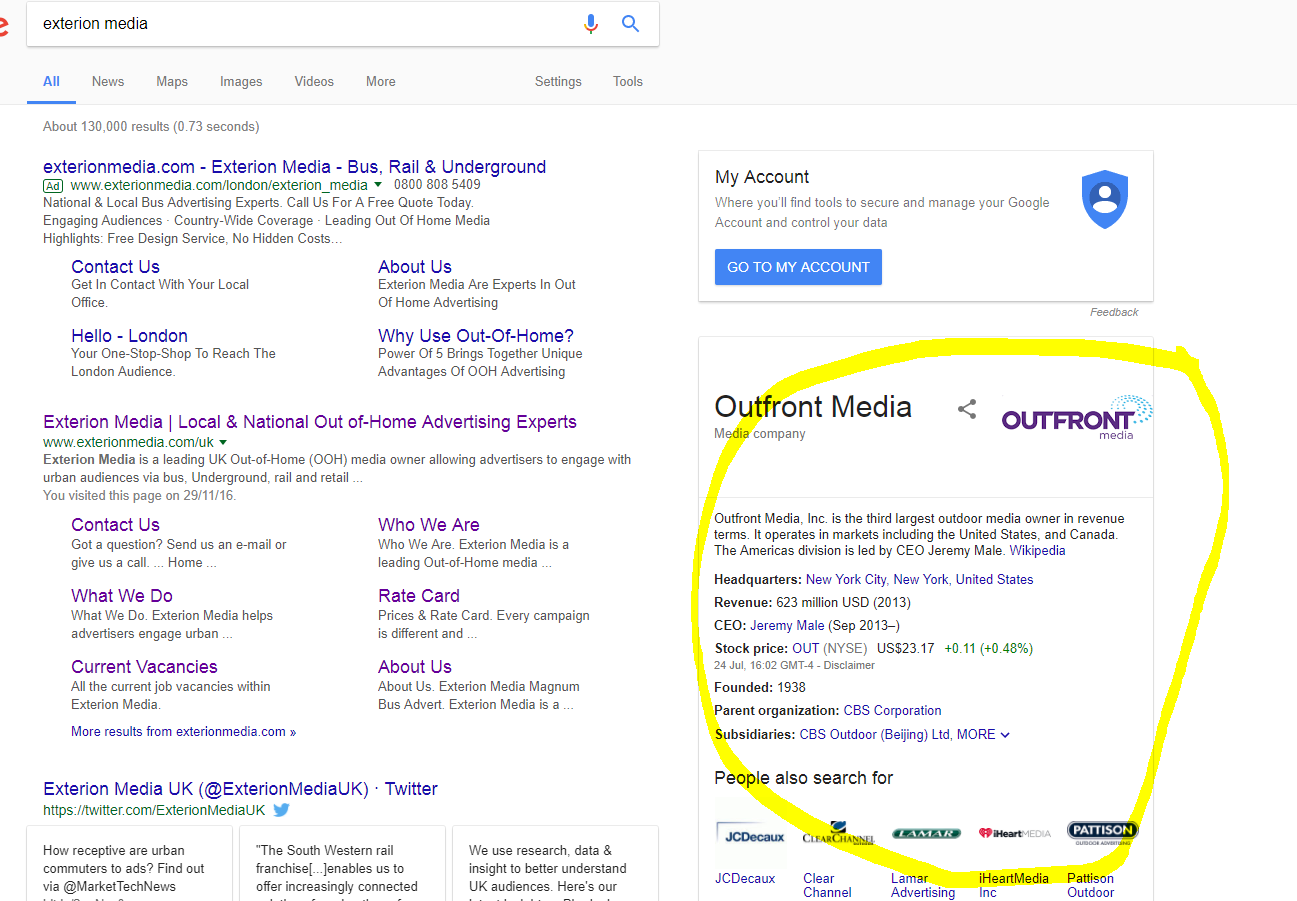Viewport: 1297px width, 901px height.
Task: Click the voice search microphone icon
Action: click(x=591, y=23)
